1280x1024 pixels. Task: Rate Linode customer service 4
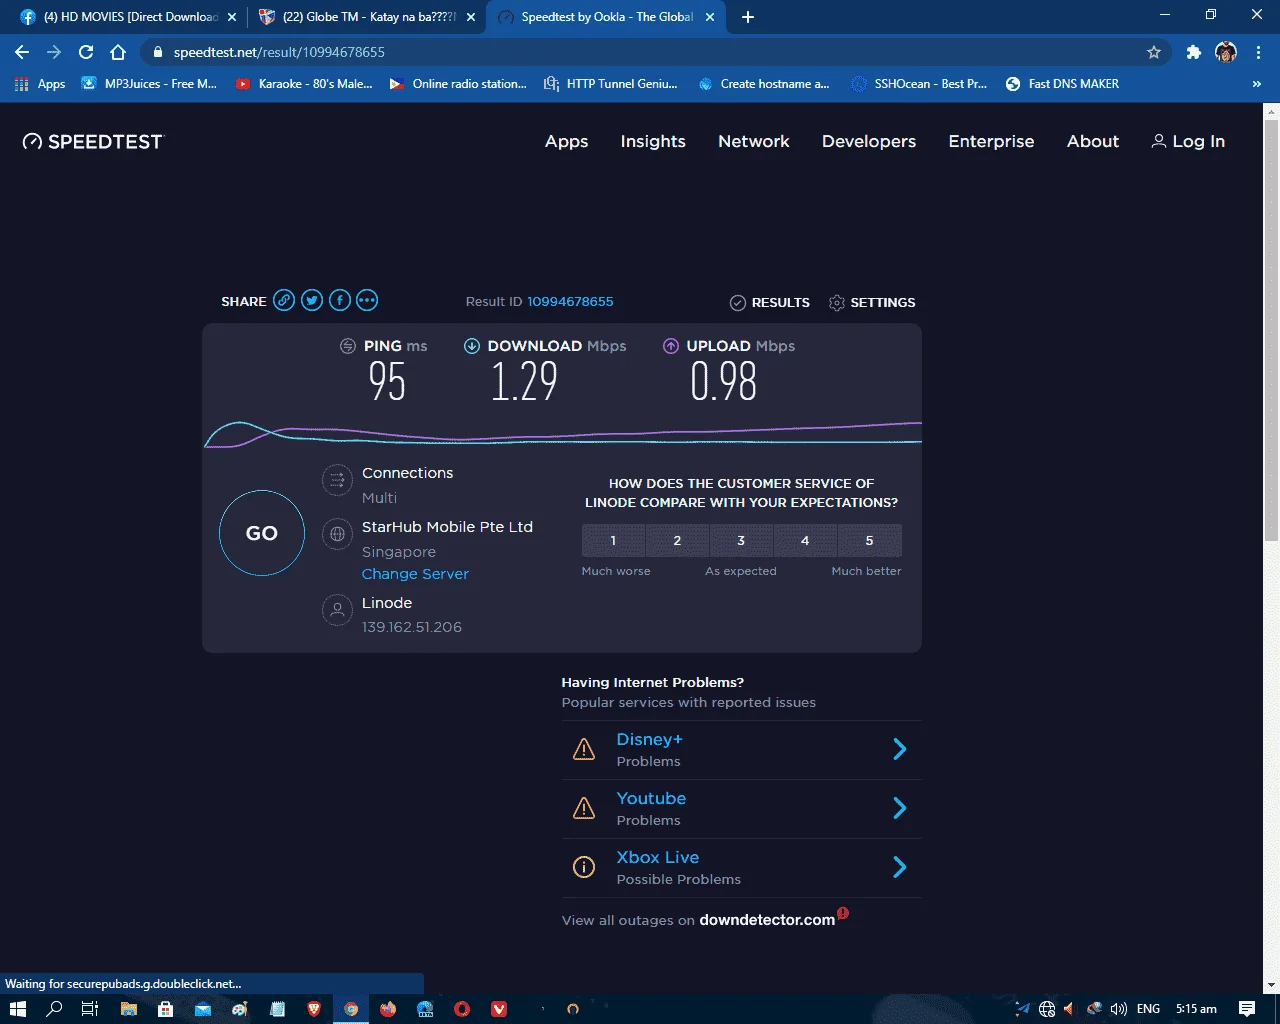click(805, 540)
